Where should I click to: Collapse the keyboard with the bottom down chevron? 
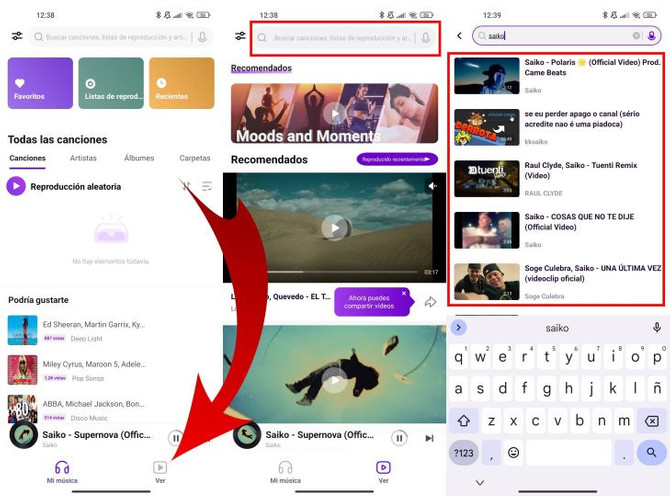480,482
